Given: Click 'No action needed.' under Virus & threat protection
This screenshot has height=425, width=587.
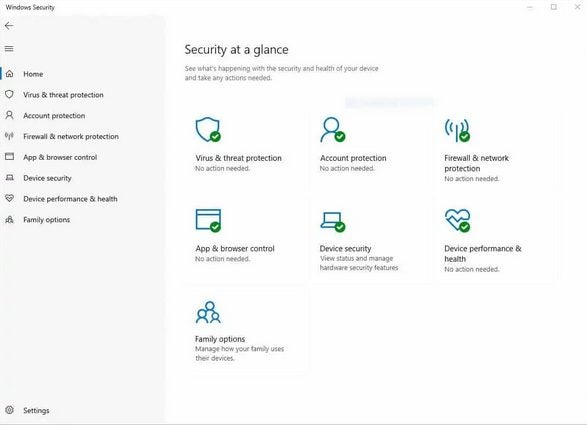Looking at the screenshot, I should 222,169.
